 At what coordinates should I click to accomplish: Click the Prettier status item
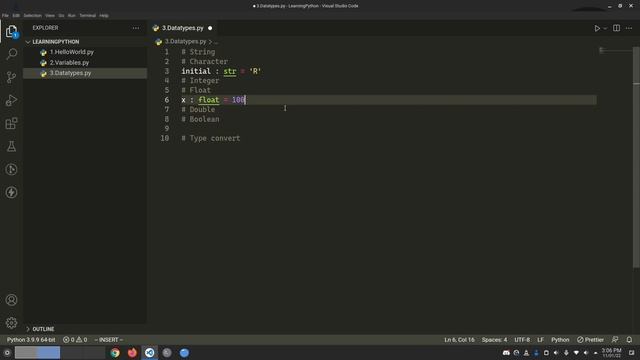click(x=590, y=340)
